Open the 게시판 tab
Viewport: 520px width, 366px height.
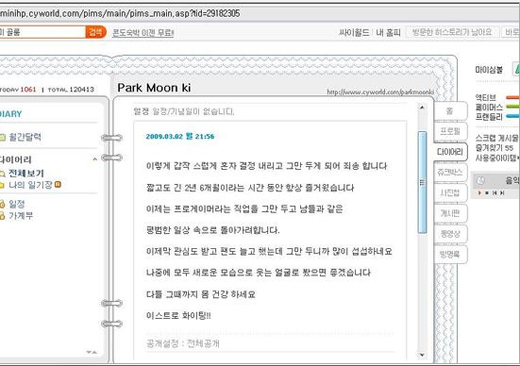click(450, 214)
